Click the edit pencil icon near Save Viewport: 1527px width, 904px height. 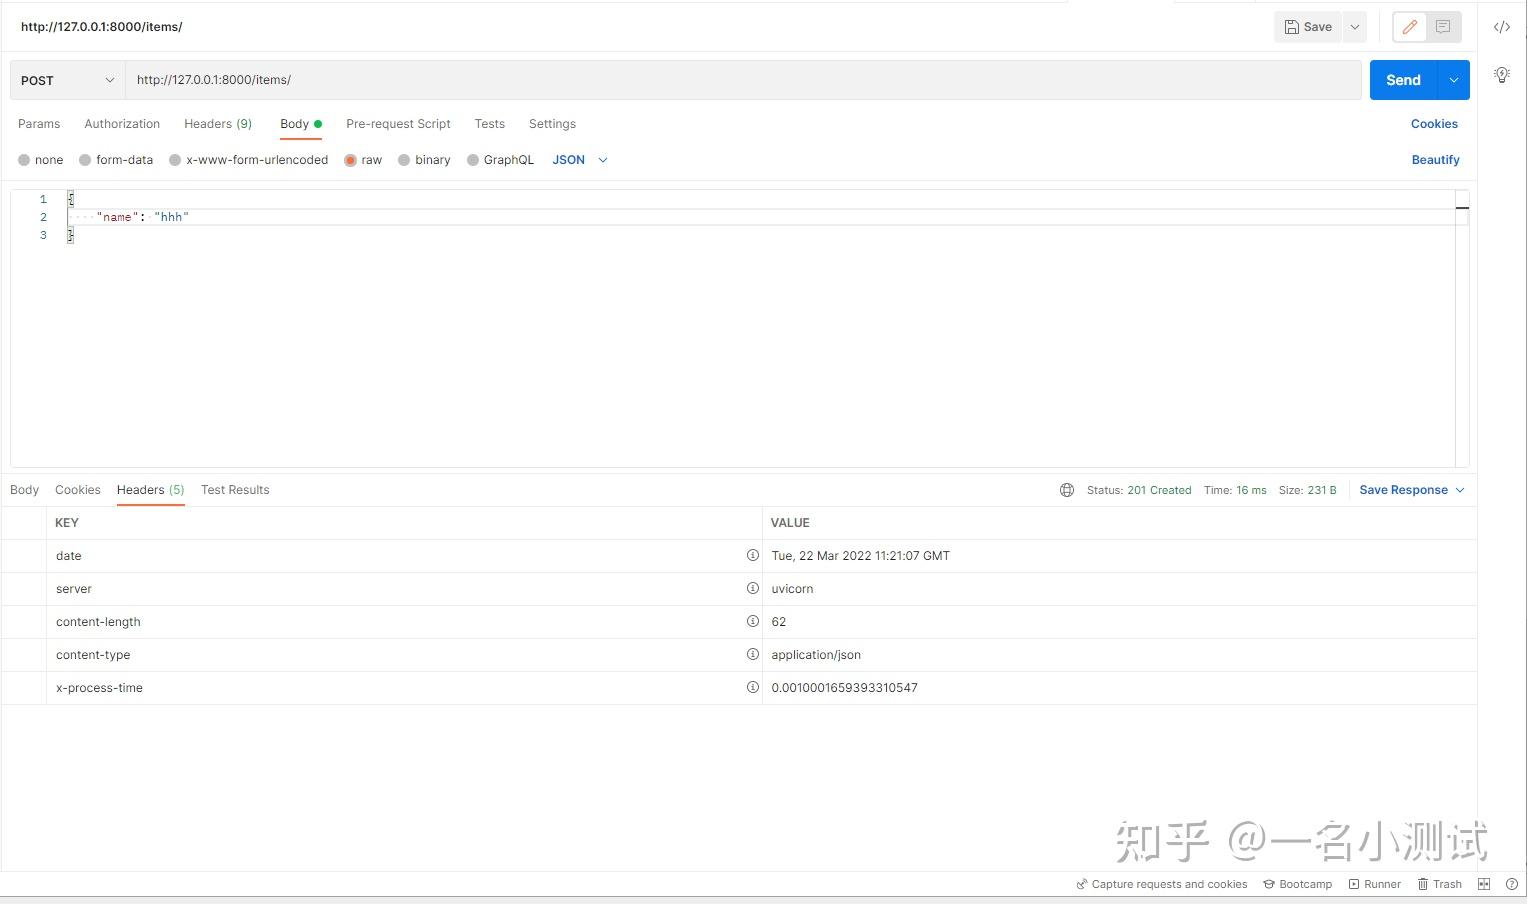[x=1410, y=27]
